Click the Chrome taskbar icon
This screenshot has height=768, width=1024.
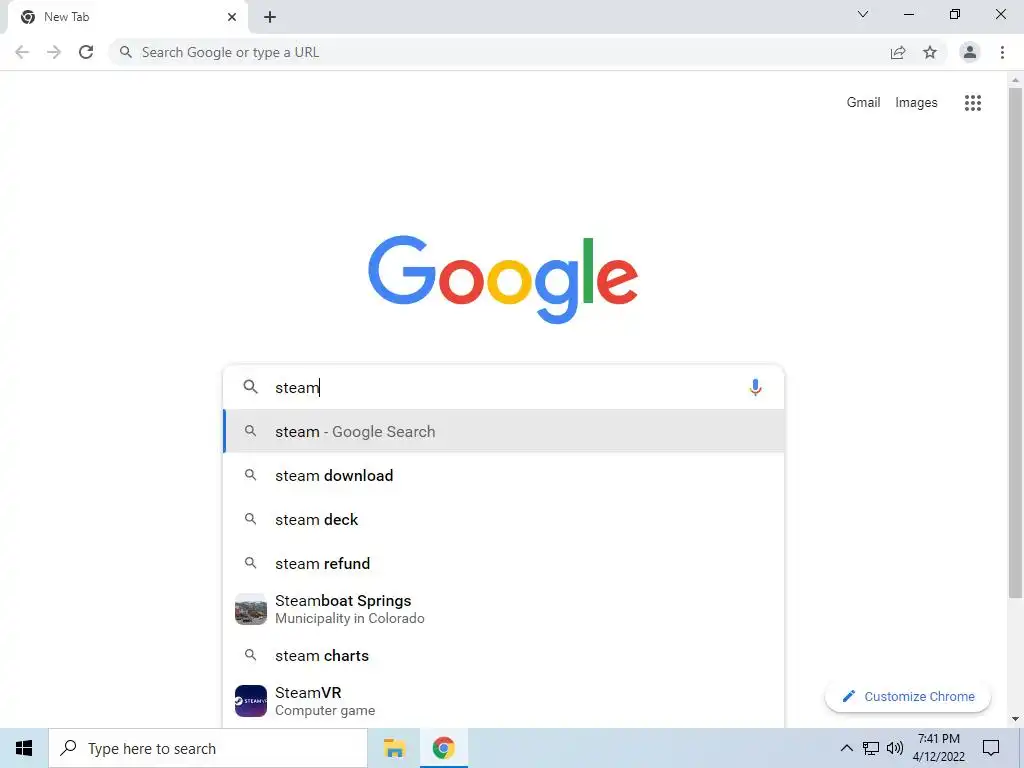(x=443, y=748)
